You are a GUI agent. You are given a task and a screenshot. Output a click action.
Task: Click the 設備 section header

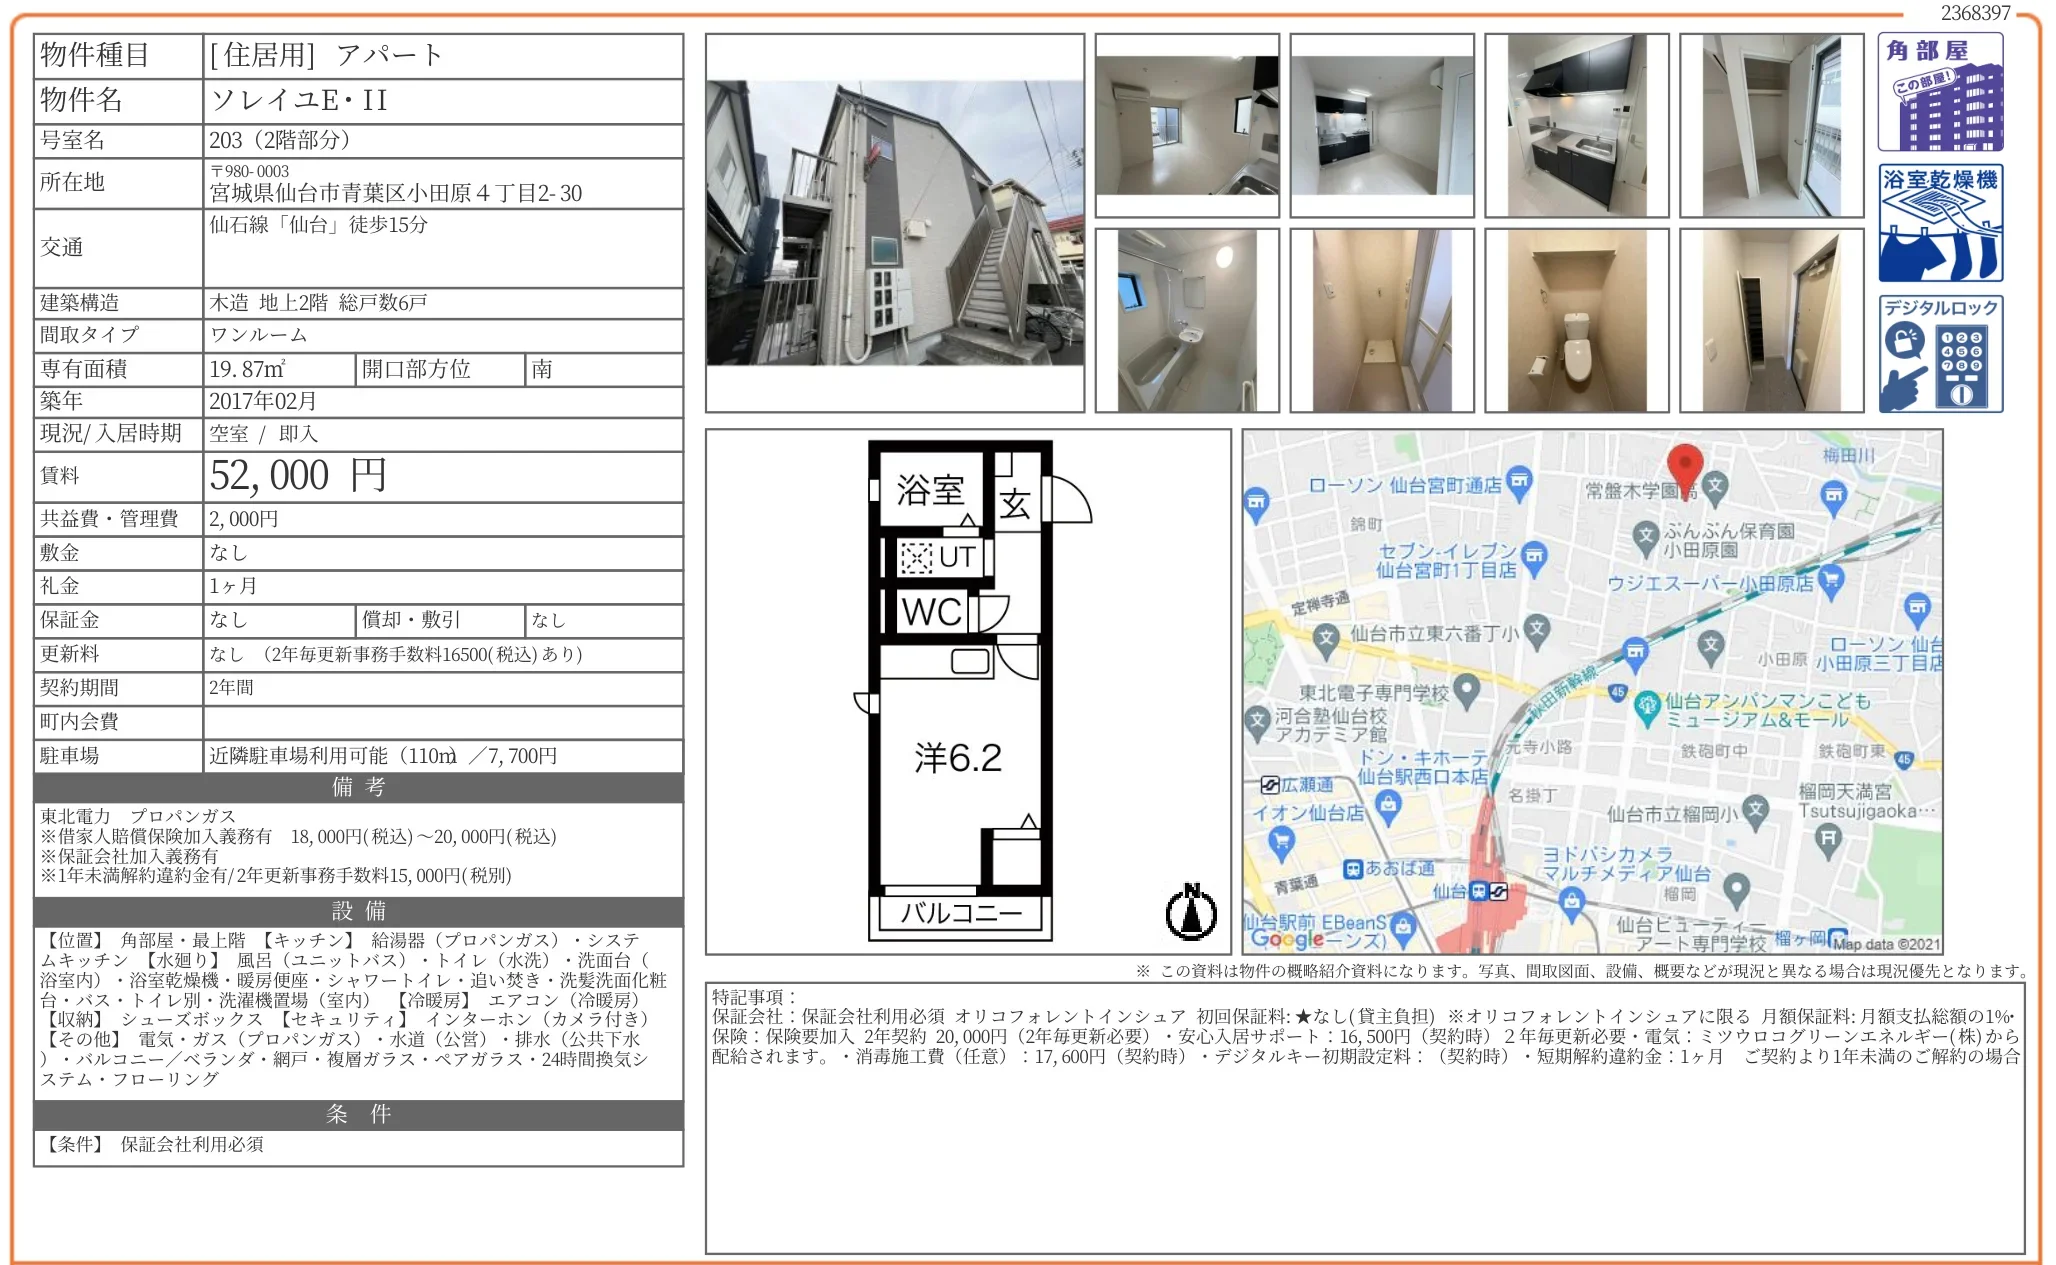[x=358, y=911]
